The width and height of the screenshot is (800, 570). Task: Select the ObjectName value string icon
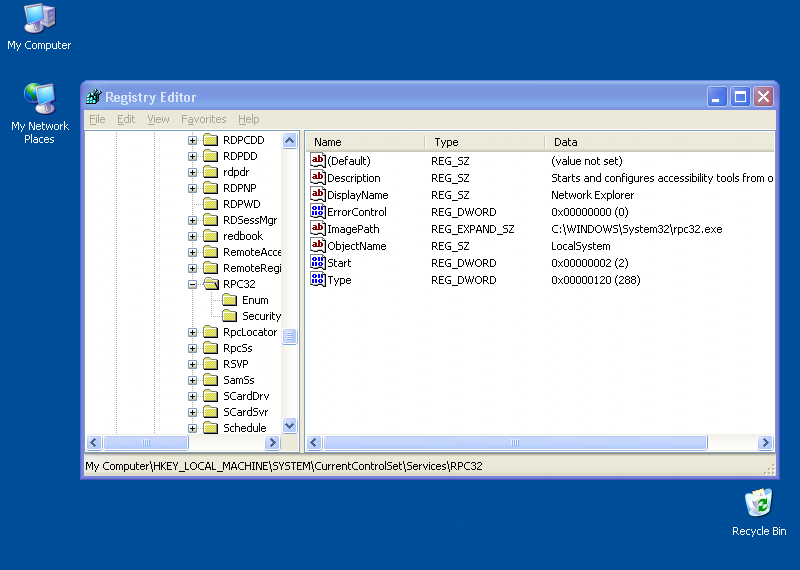click(x=317, y=245)
